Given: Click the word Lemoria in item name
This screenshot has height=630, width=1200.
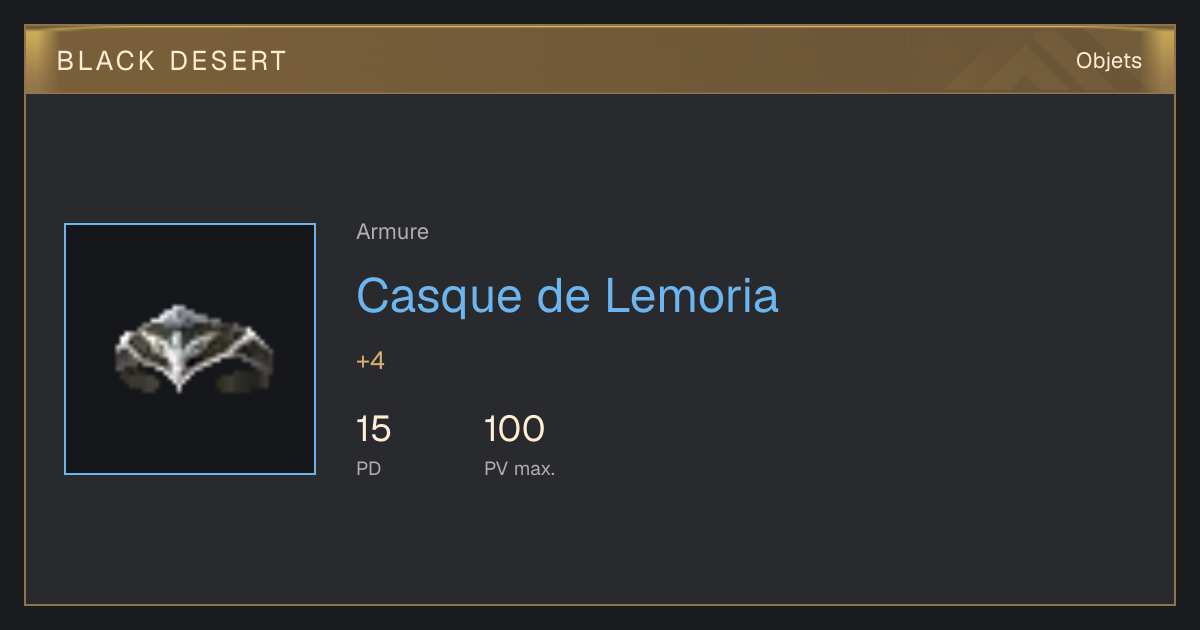Looking at the screenshot, I should [692, 296].
